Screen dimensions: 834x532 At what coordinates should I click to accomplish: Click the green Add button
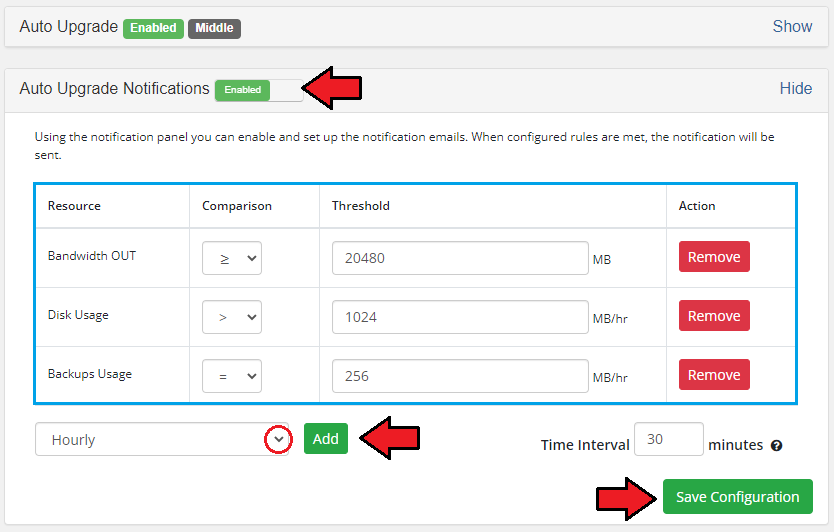(326, 439)
